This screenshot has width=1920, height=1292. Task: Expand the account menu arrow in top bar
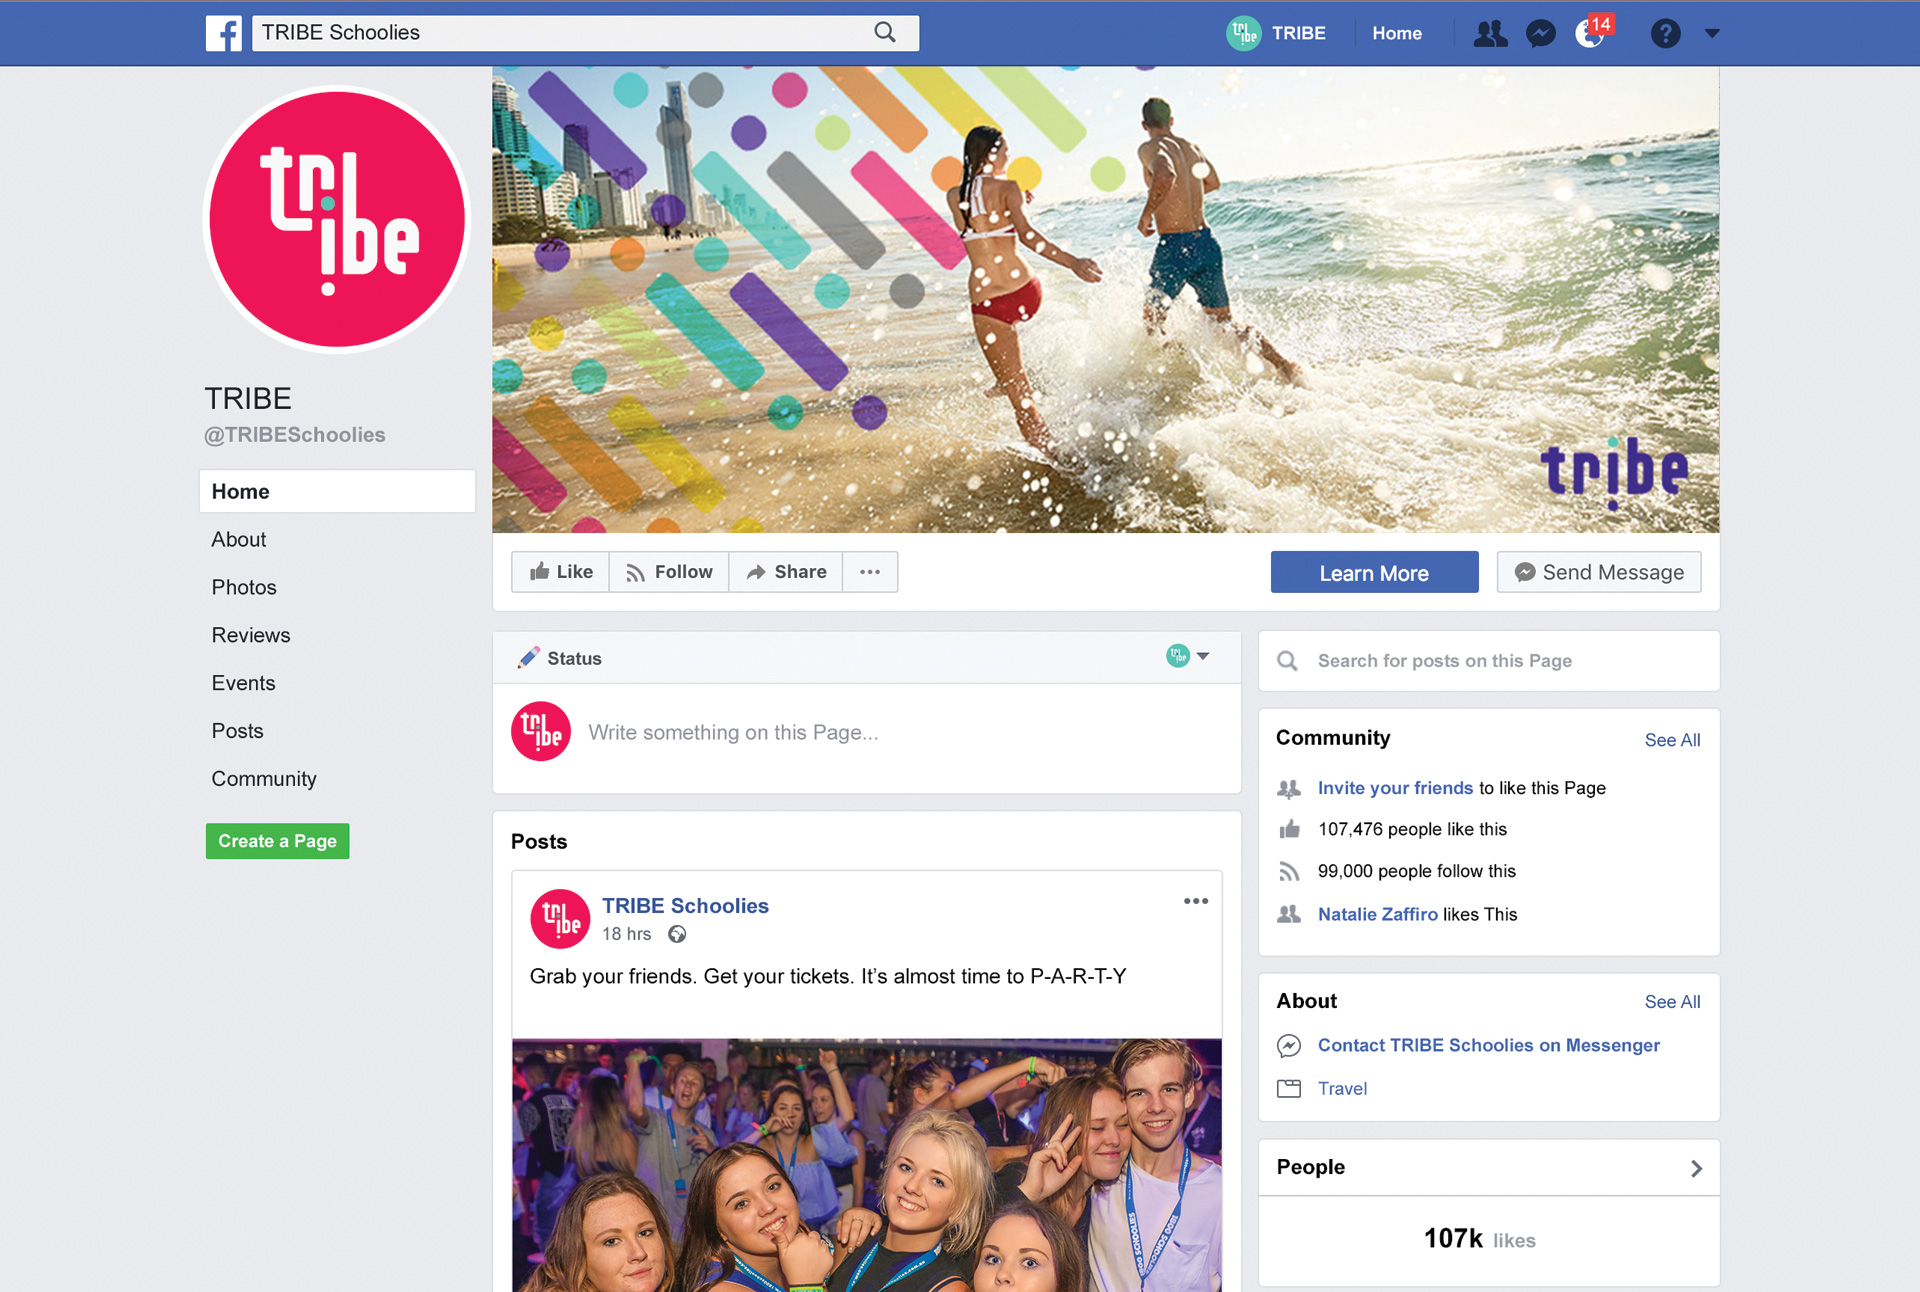(1712, 34)
